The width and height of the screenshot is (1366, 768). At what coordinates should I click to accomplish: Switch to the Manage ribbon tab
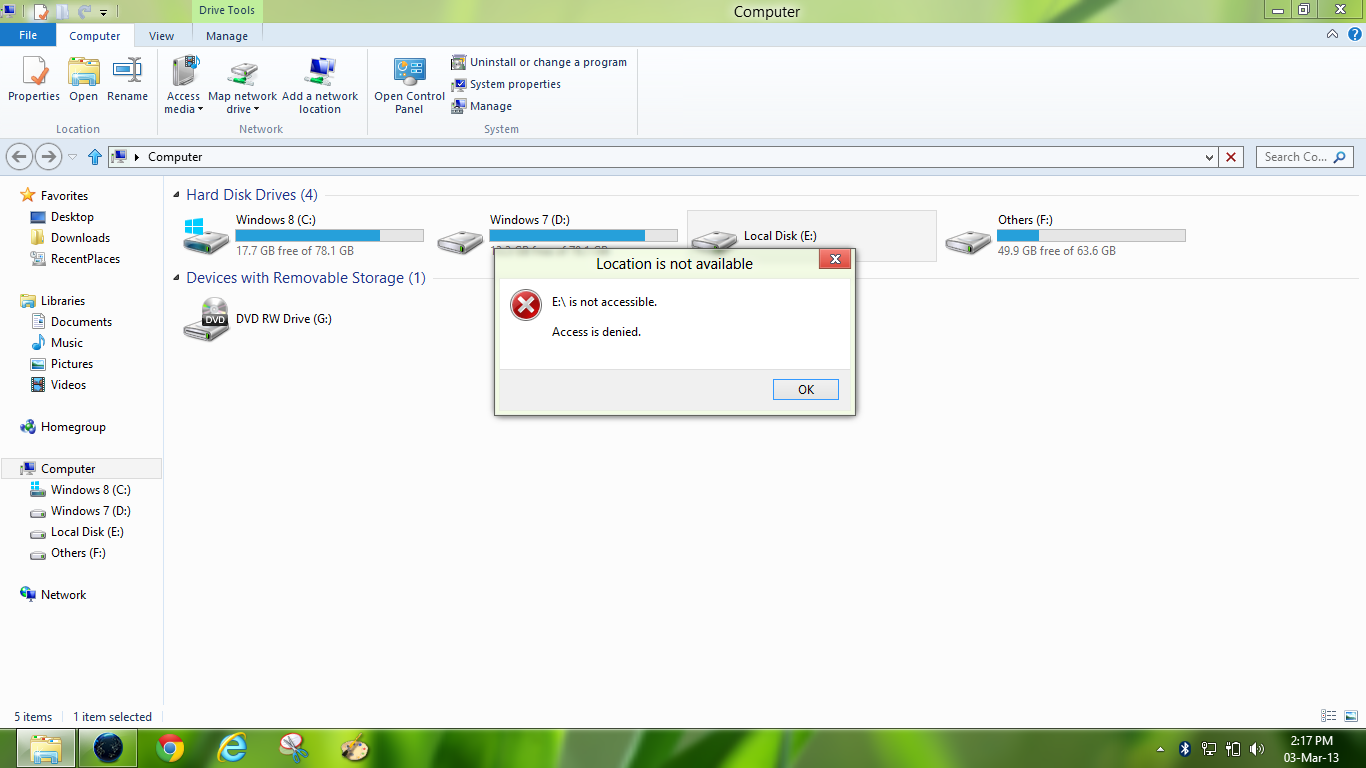pos(227,36)
